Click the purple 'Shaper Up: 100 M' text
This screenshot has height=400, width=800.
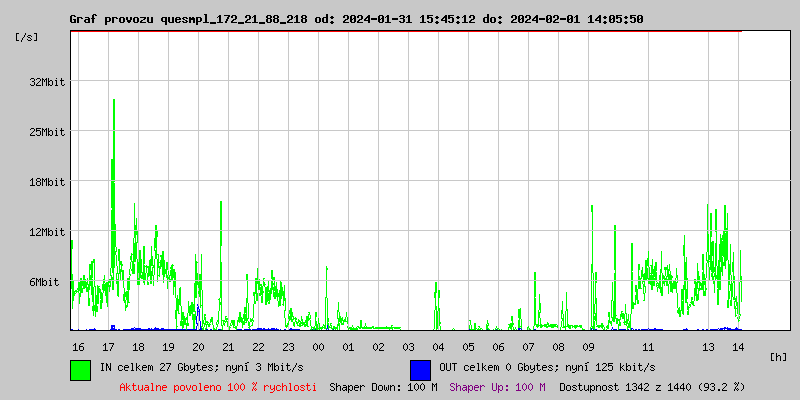(x=497, y=387)
